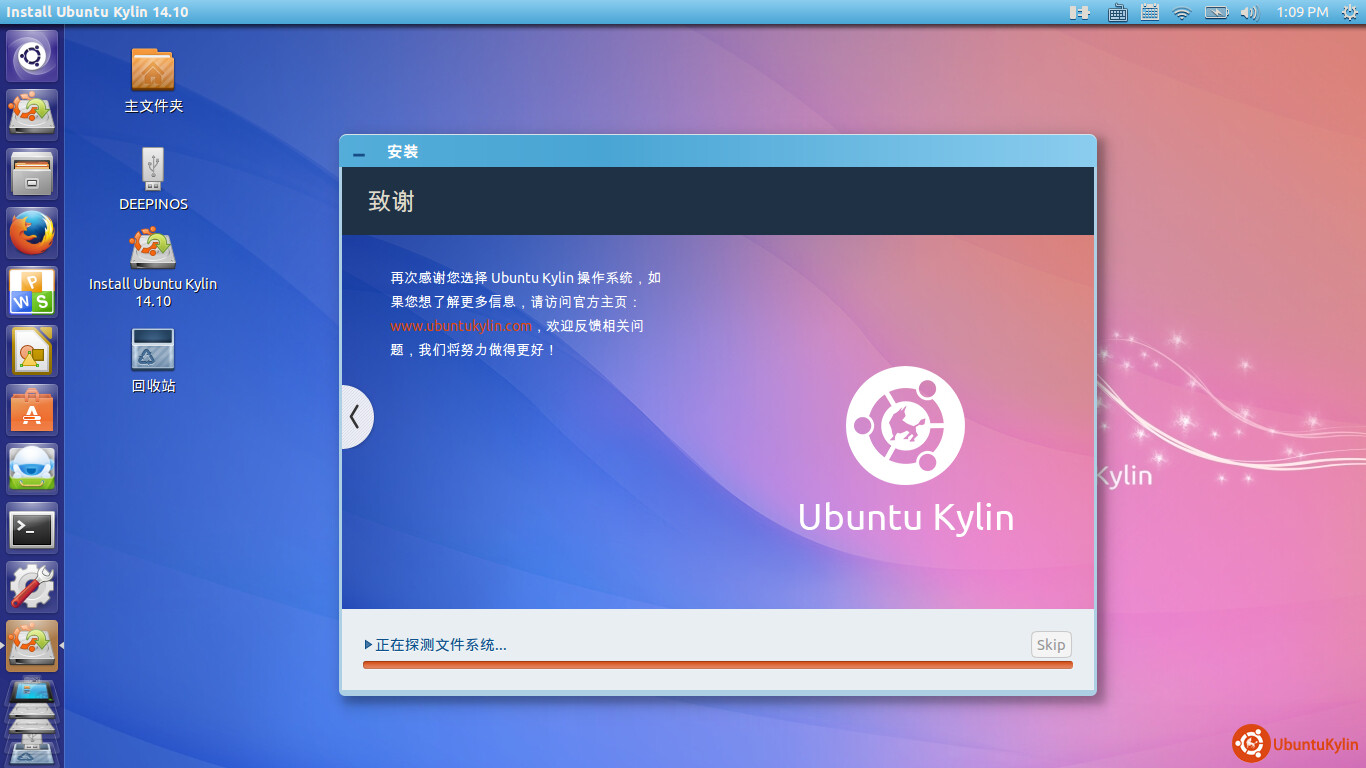Open the volume sound indicator menu
The width and height of the screenshot is (1366, 768).
[1248, 12]
